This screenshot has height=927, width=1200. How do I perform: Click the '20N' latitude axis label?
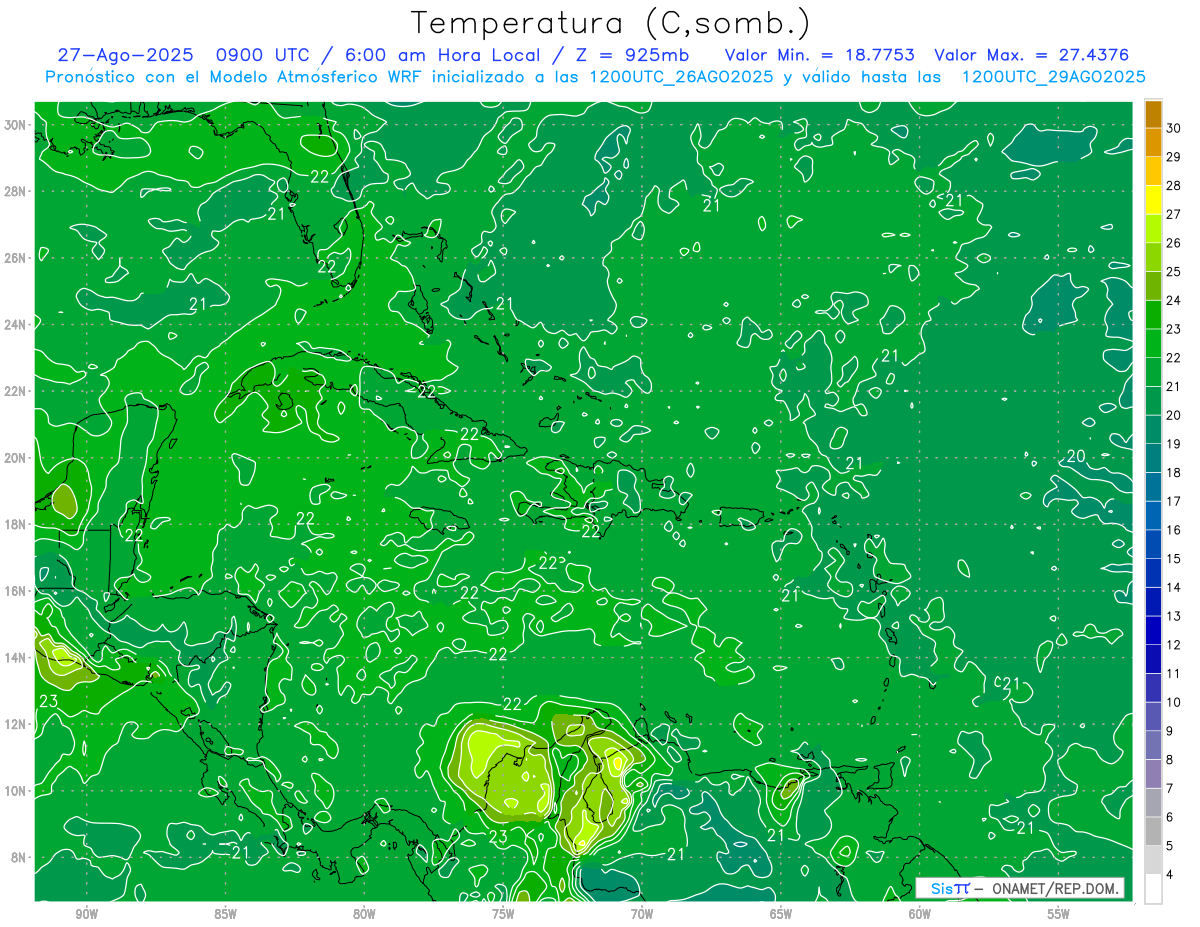click(x=16, y=458)
